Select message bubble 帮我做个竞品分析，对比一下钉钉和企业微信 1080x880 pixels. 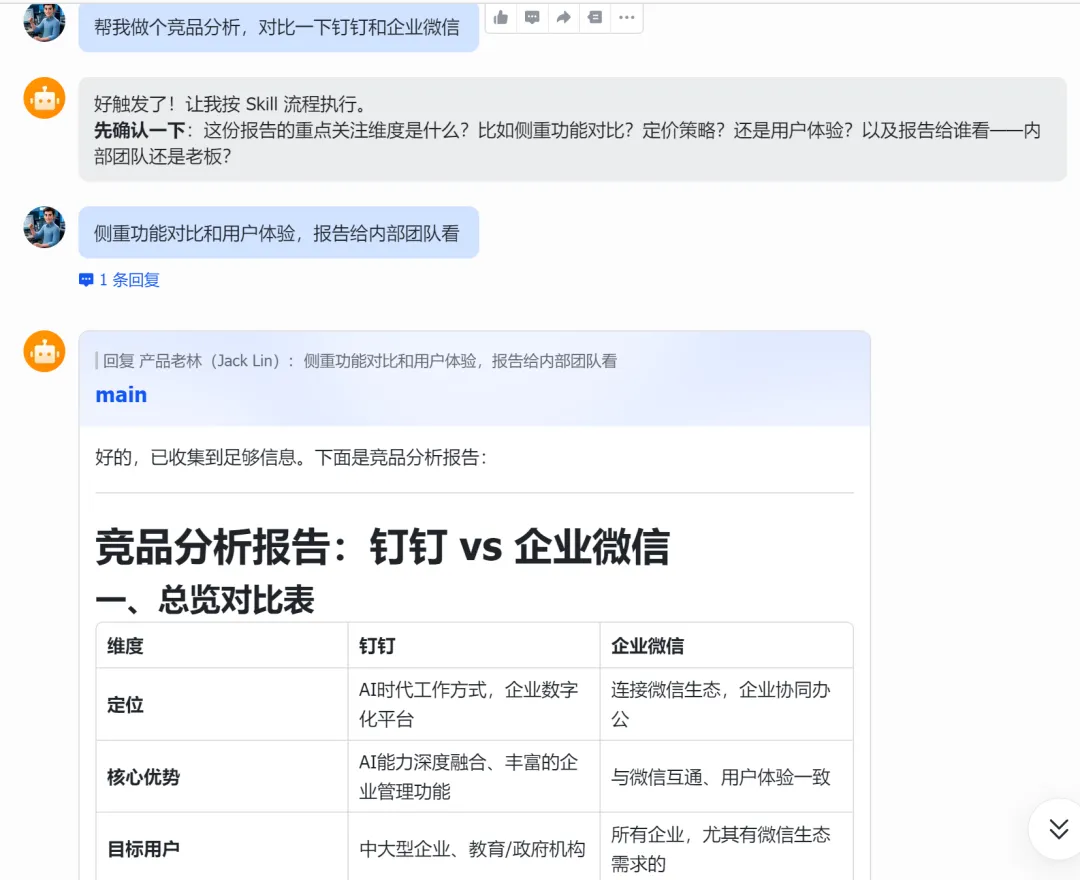(278, 27)
